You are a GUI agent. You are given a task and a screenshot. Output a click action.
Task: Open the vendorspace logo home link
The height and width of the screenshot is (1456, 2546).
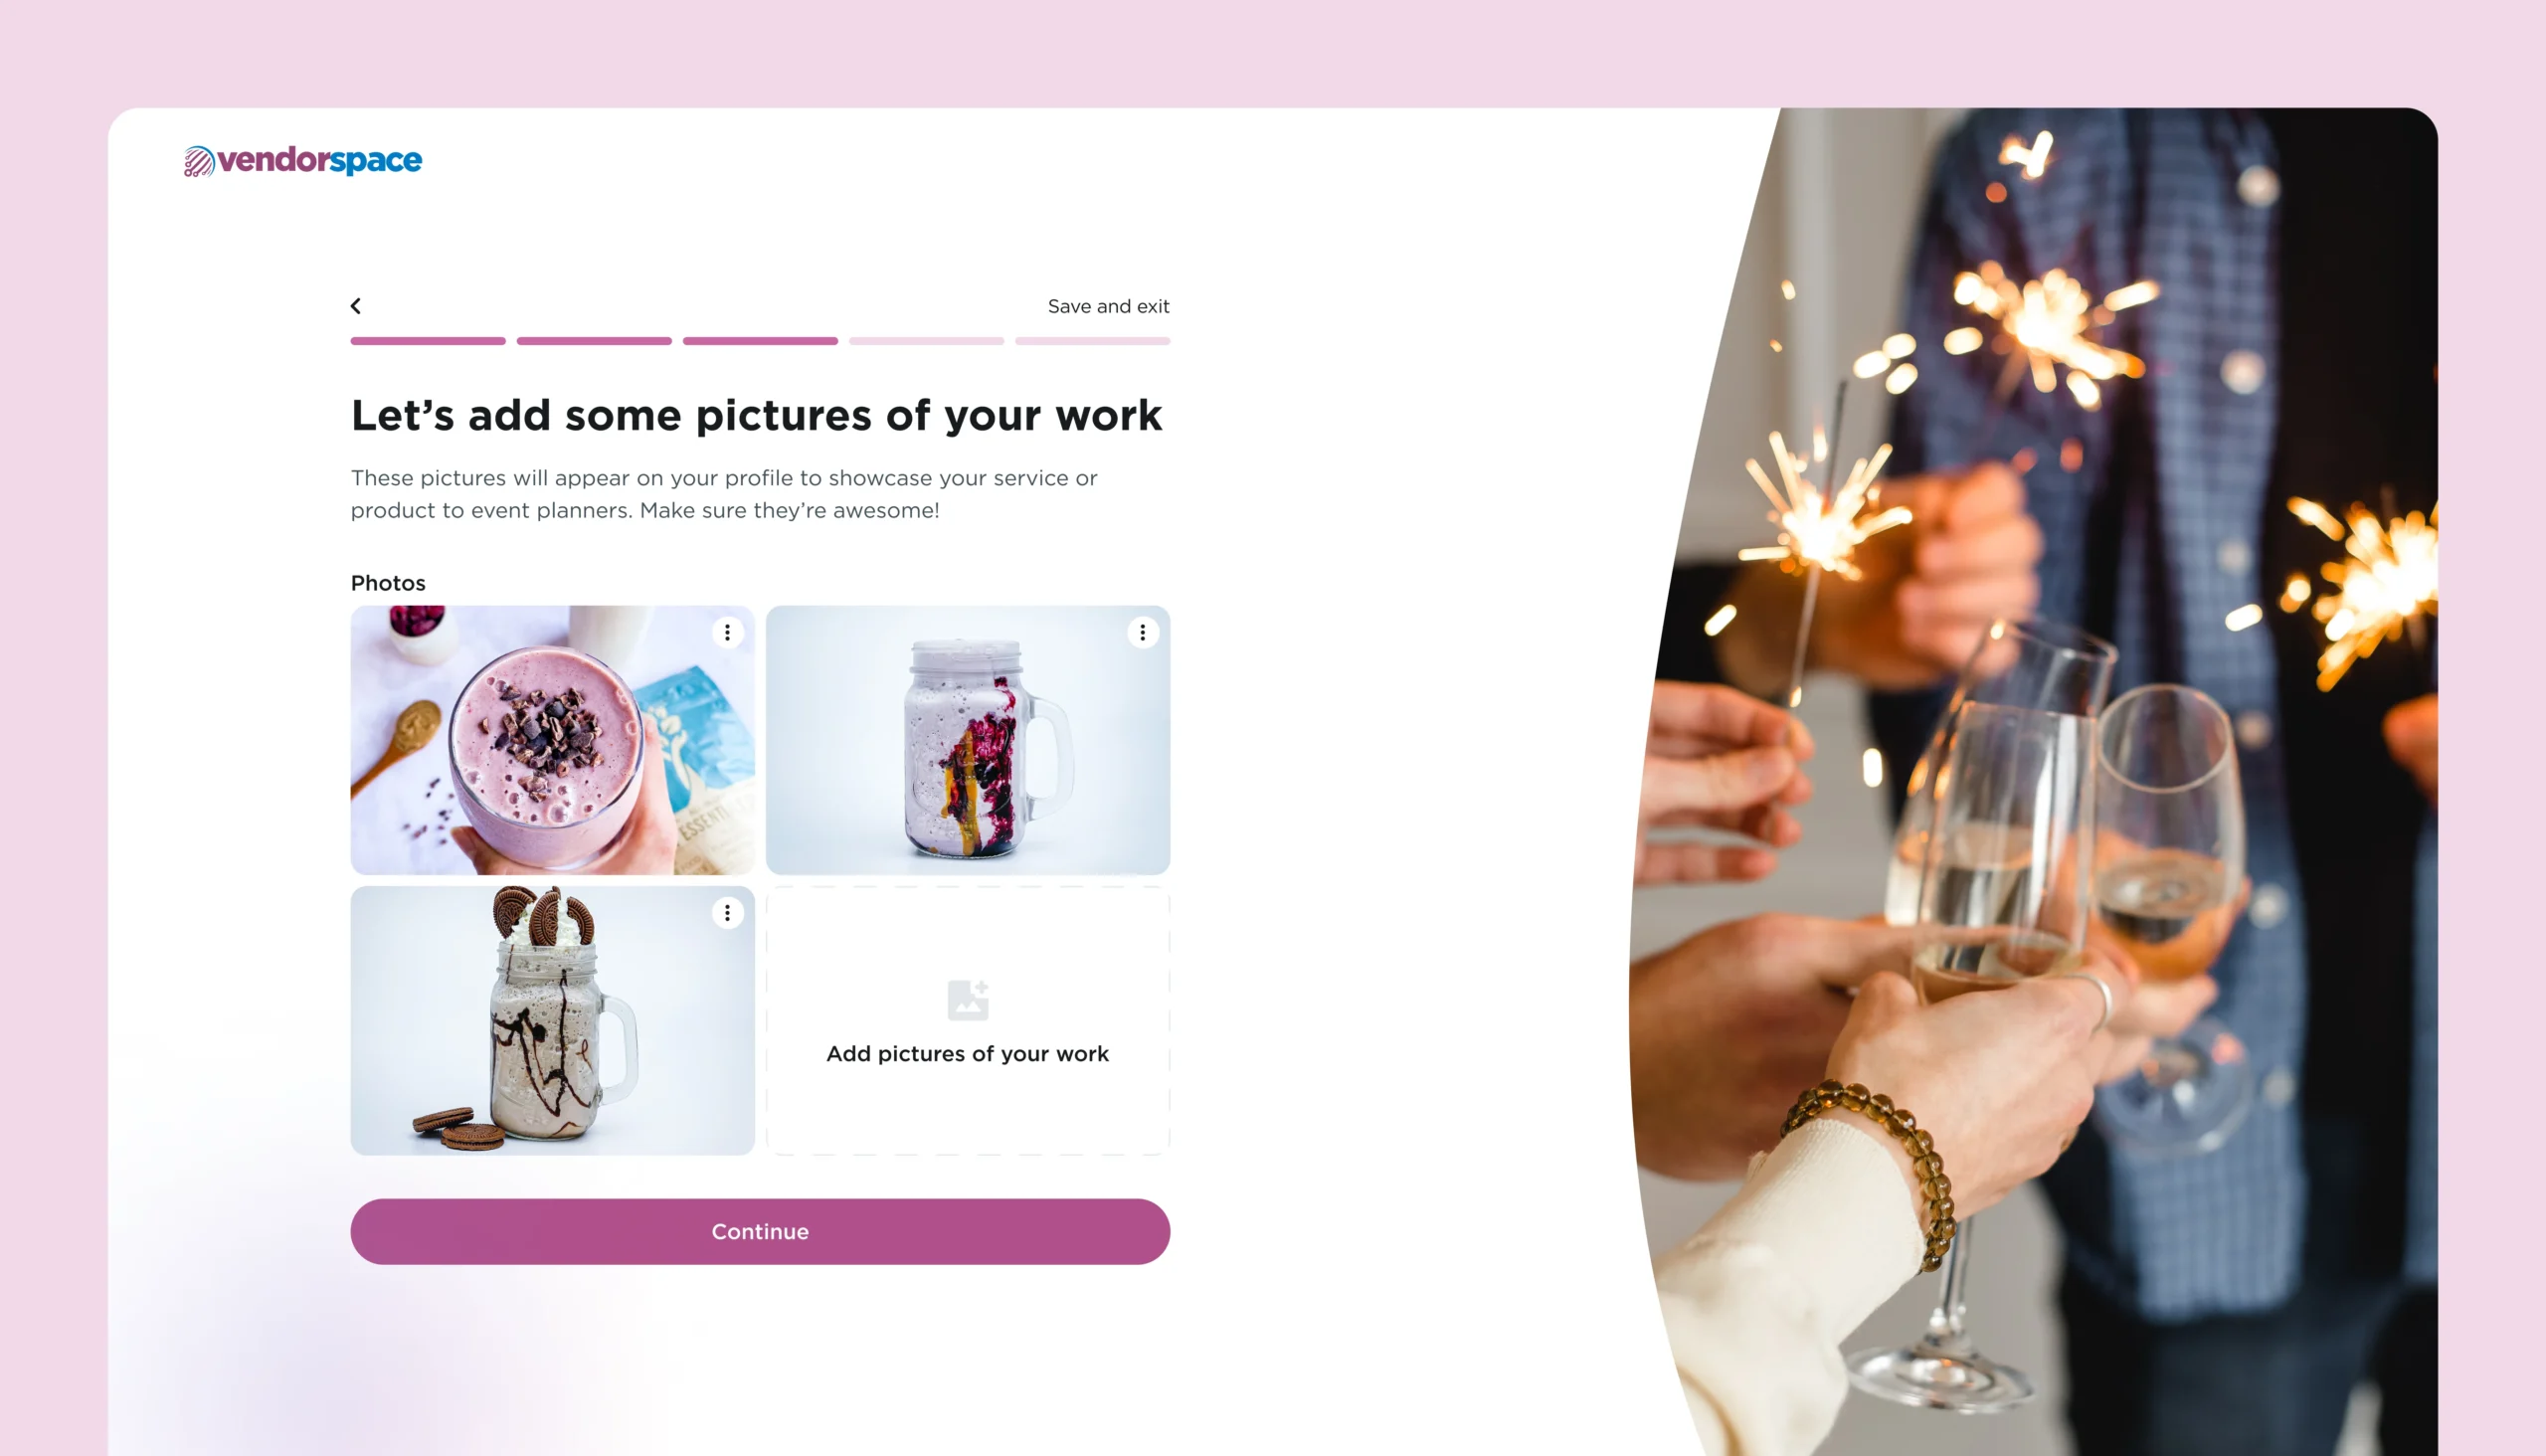(303, 160)
